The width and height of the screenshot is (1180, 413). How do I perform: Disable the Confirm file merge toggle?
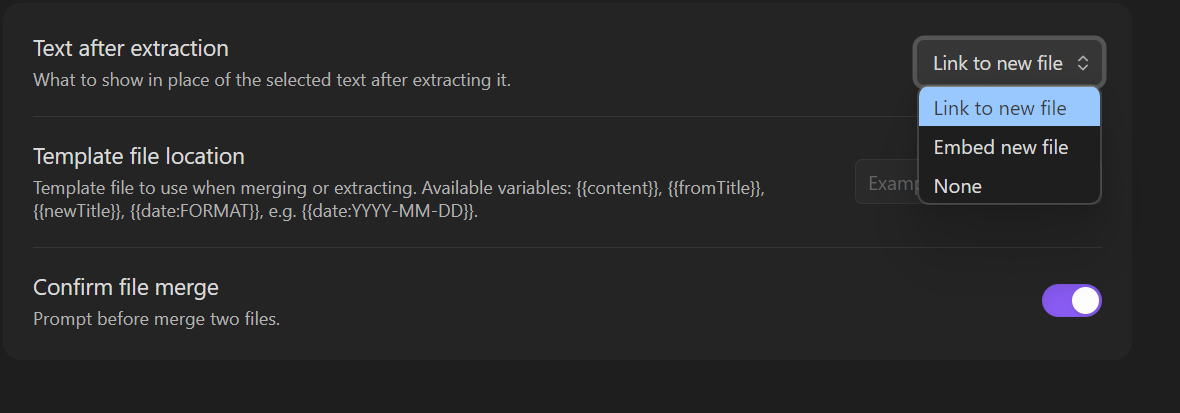[x=1071, y=300]
